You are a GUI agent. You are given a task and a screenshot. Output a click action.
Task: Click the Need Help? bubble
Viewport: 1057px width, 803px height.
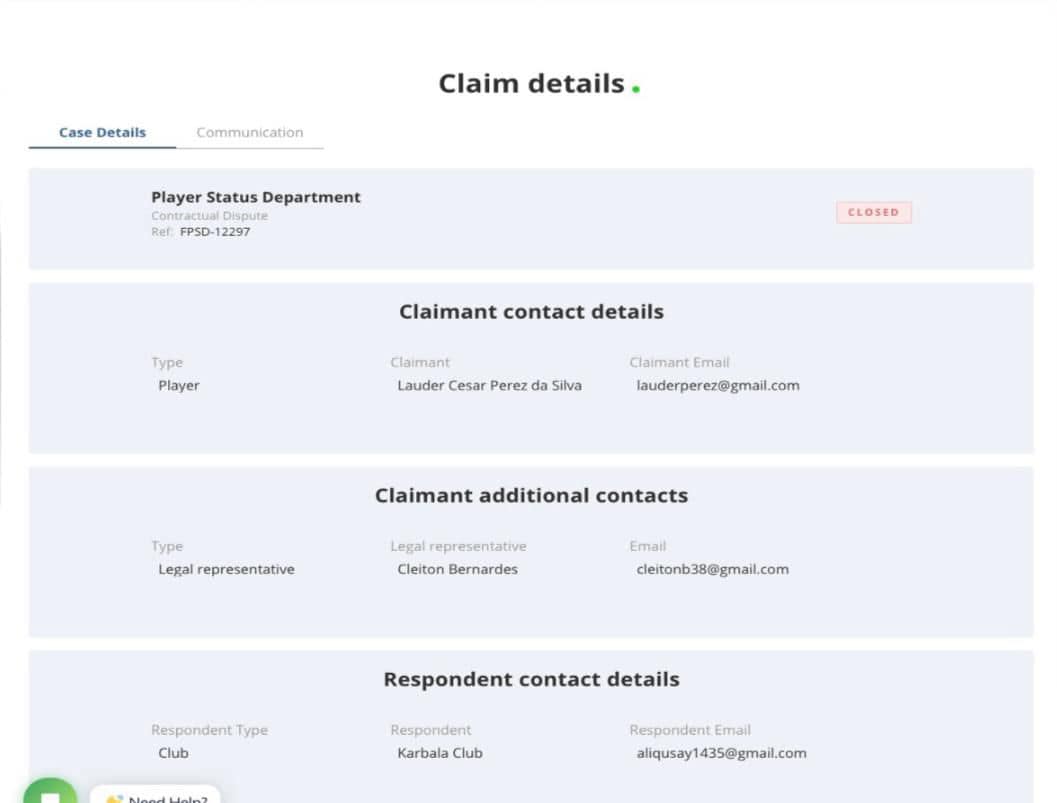[157, 797]
